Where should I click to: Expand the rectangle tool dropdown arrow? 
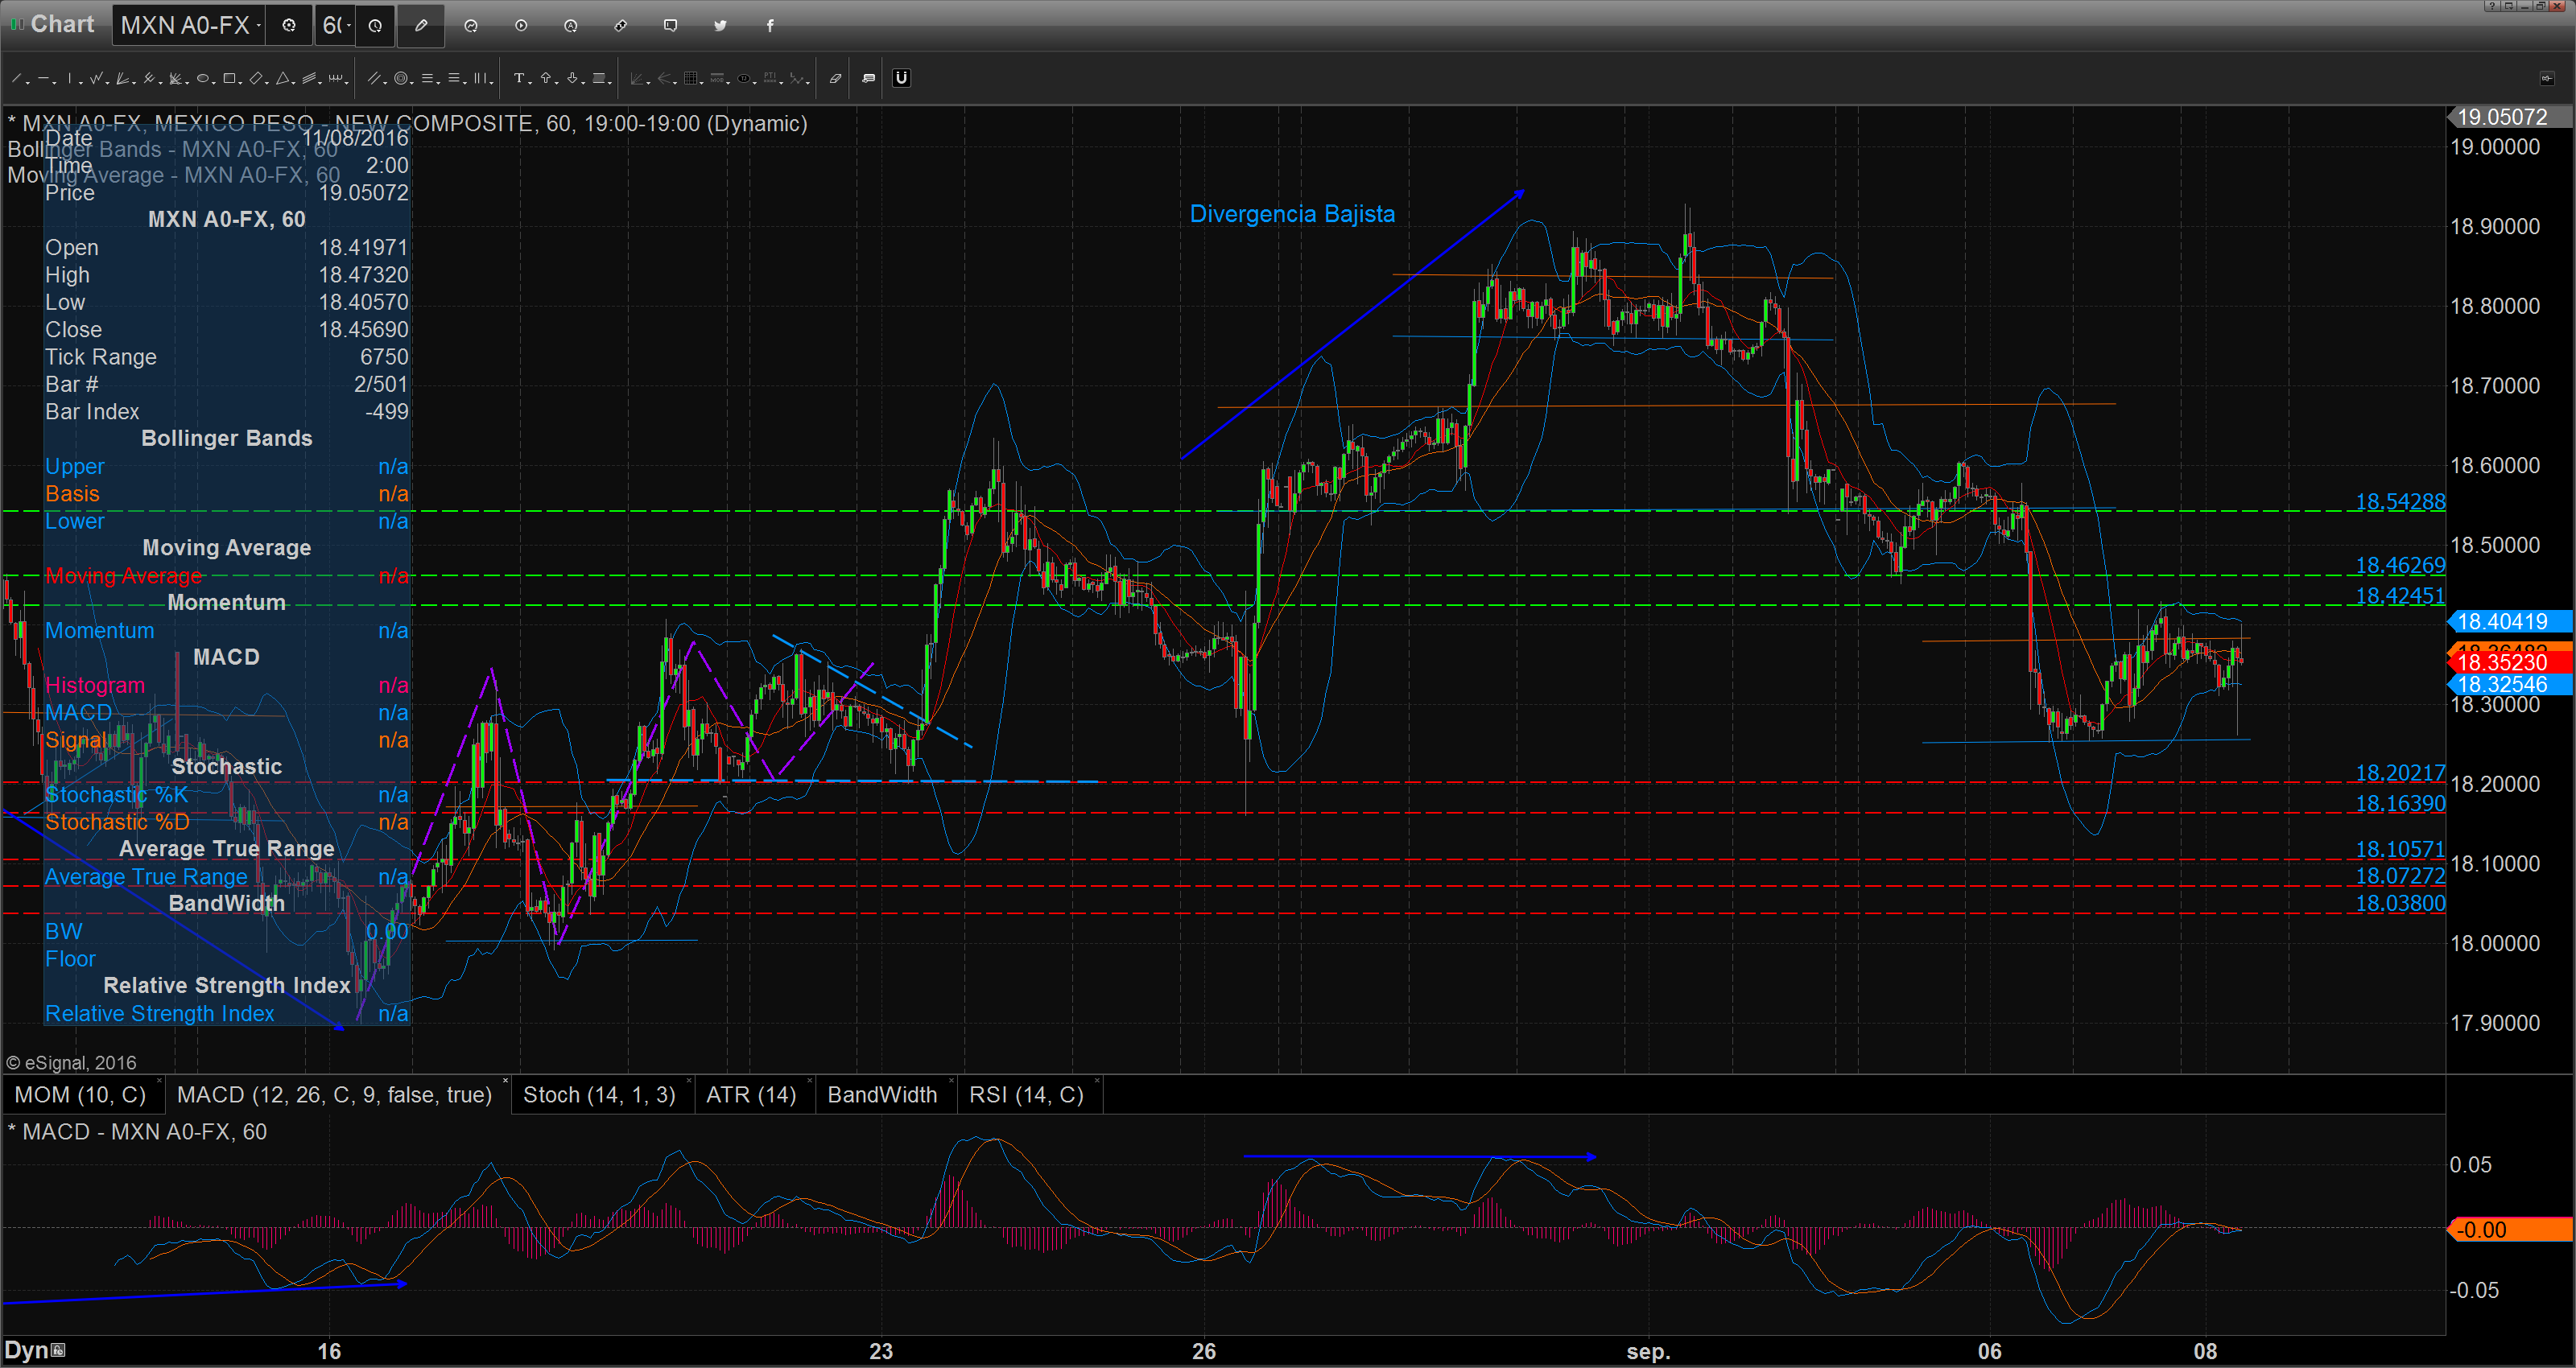tap(240, 83)
